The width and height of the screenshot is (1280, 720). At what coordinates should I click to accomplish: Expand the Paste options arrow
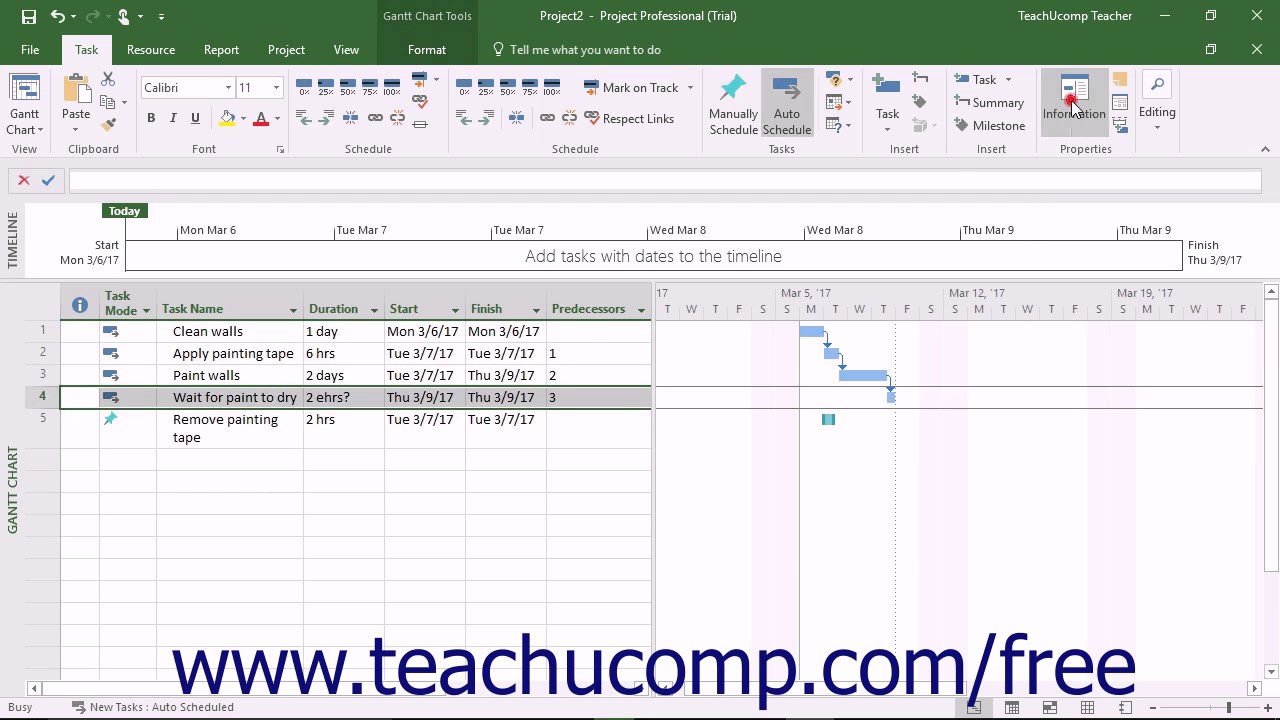tap(76, 130)
